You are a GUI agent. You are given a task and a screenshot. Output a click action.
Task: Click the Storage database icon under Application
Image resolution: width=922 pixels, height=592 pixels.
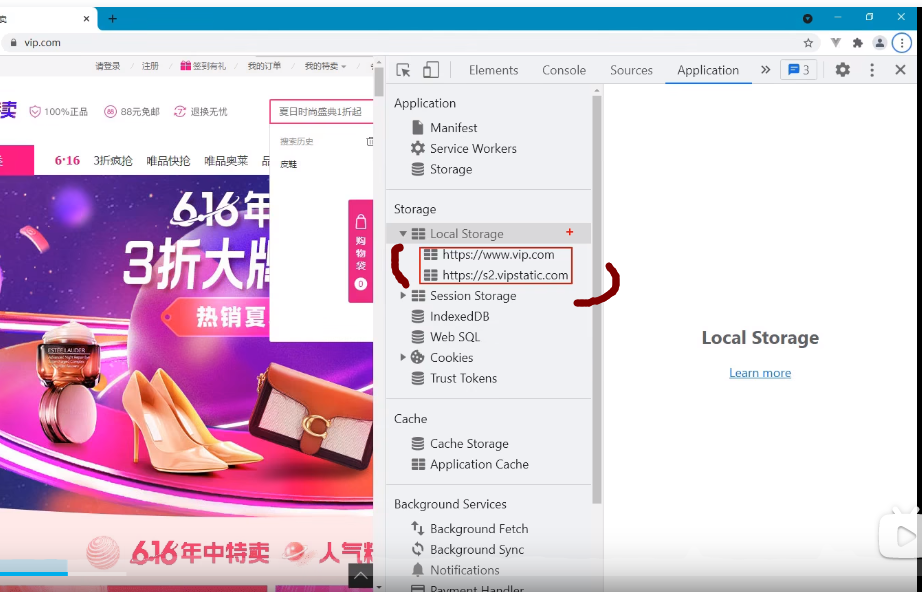point(417,169)
